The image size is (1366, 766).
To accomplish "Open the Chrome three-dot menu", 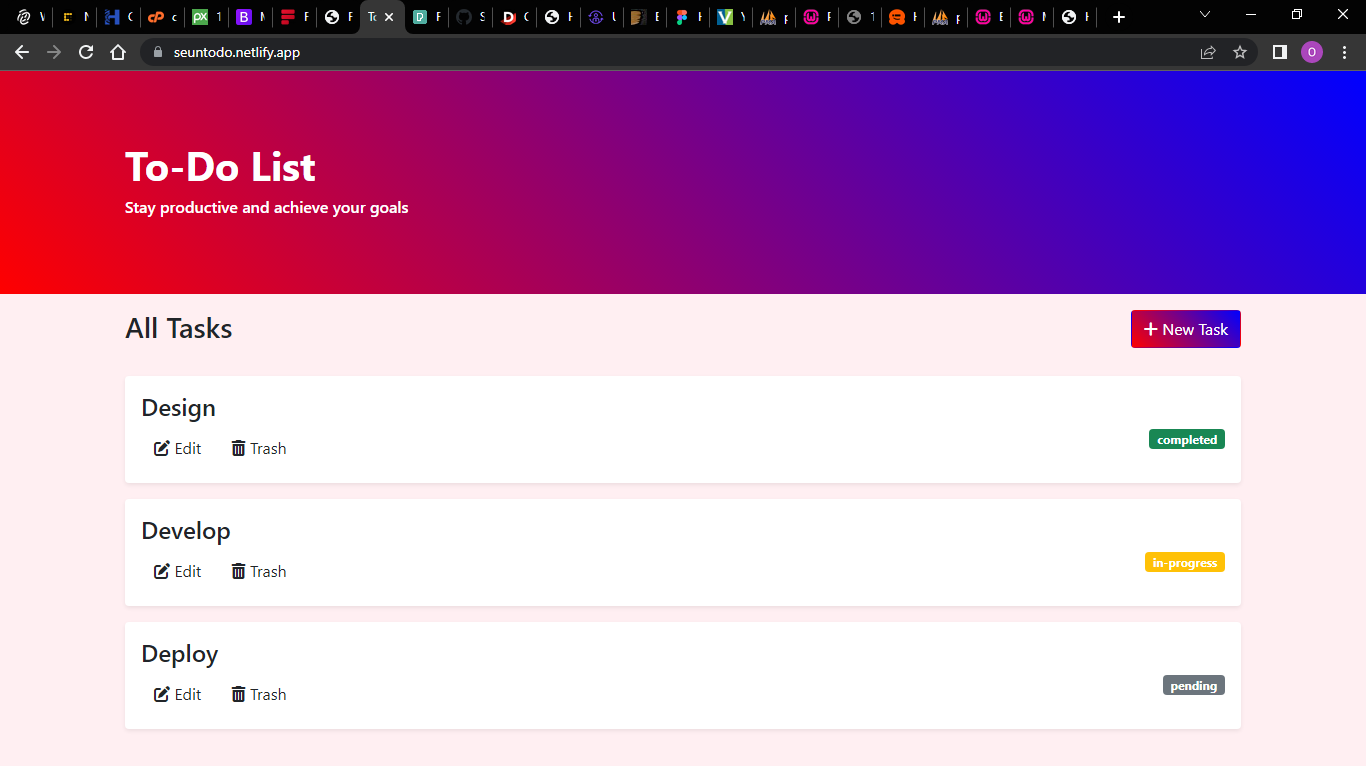I will [x=1345, y=52].
